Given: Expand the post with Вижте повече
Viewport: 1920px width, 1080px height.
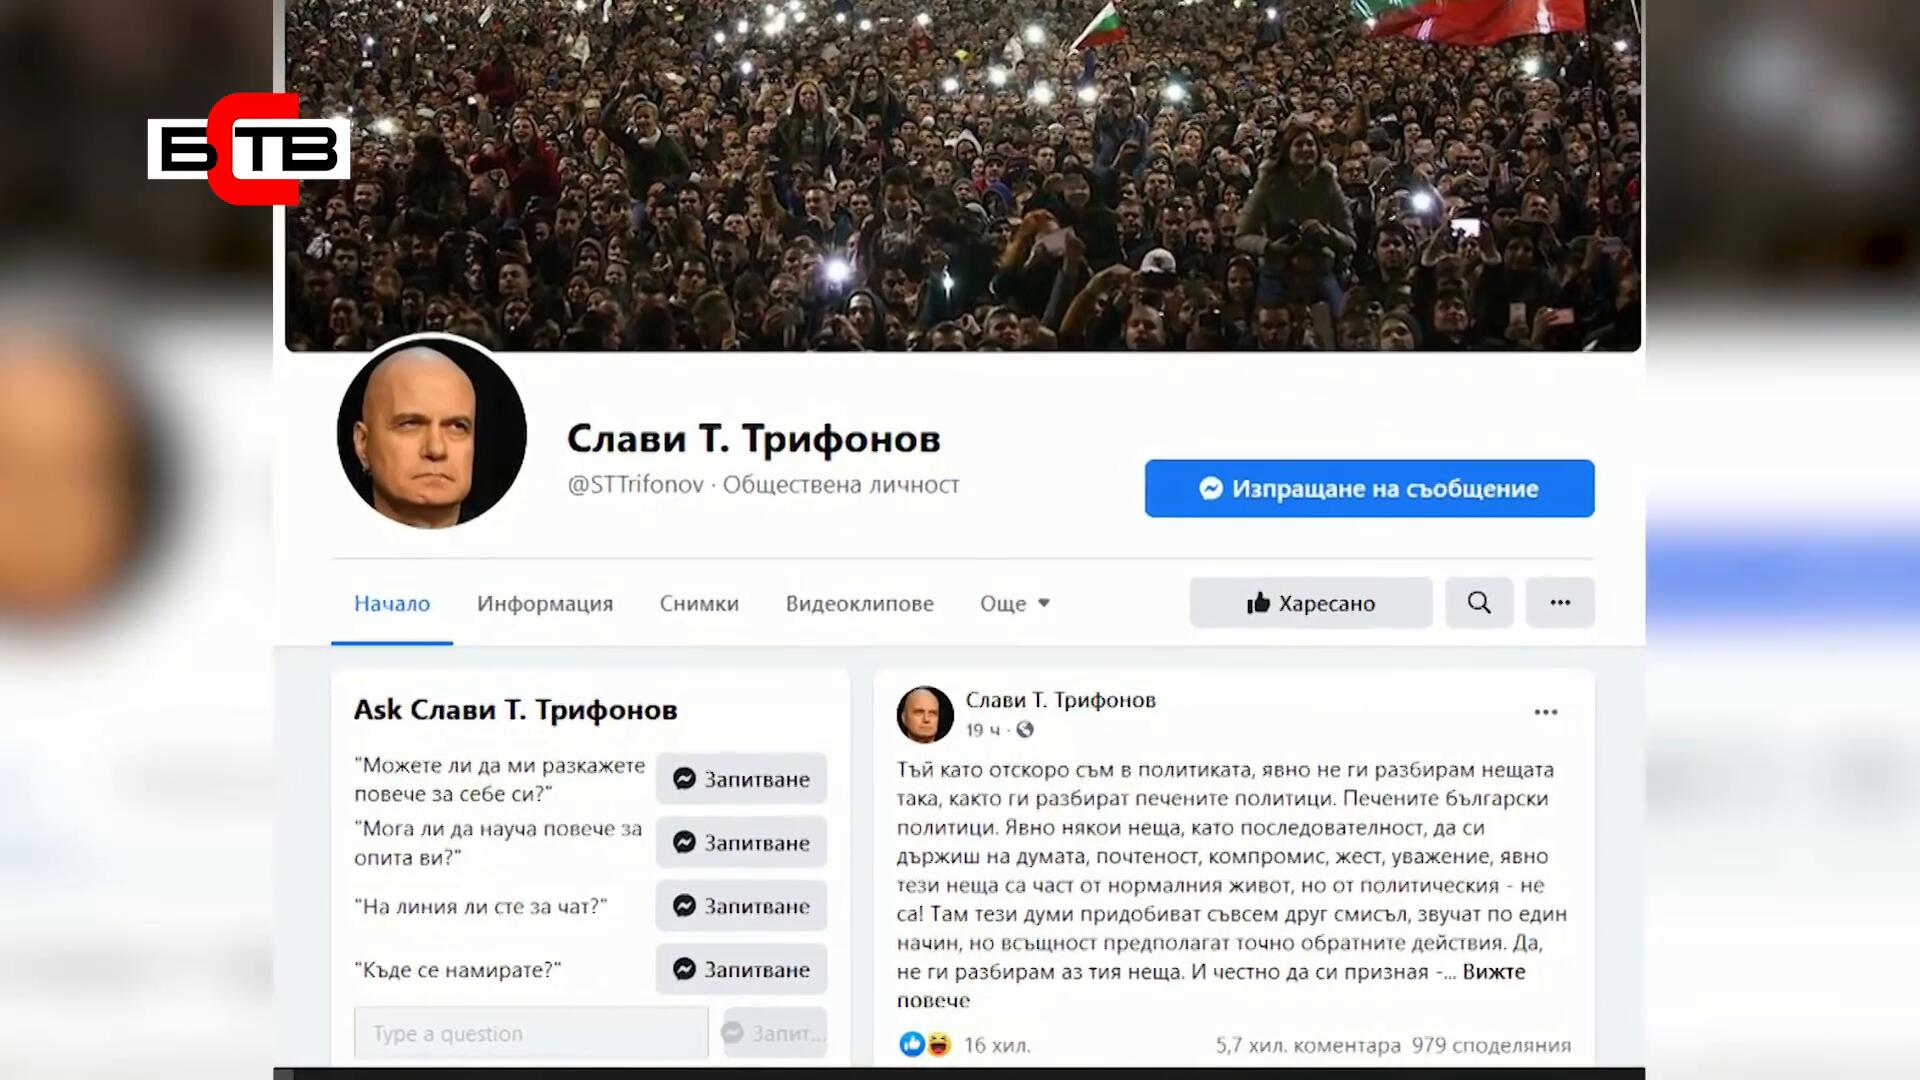Looking at the screenshot, I should click(1211, 985).
